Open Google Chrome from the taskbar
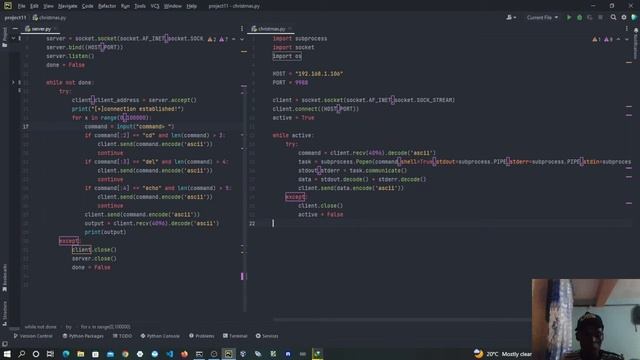The width and height of the screenshot is (640, 360). (x=125, y=354)
